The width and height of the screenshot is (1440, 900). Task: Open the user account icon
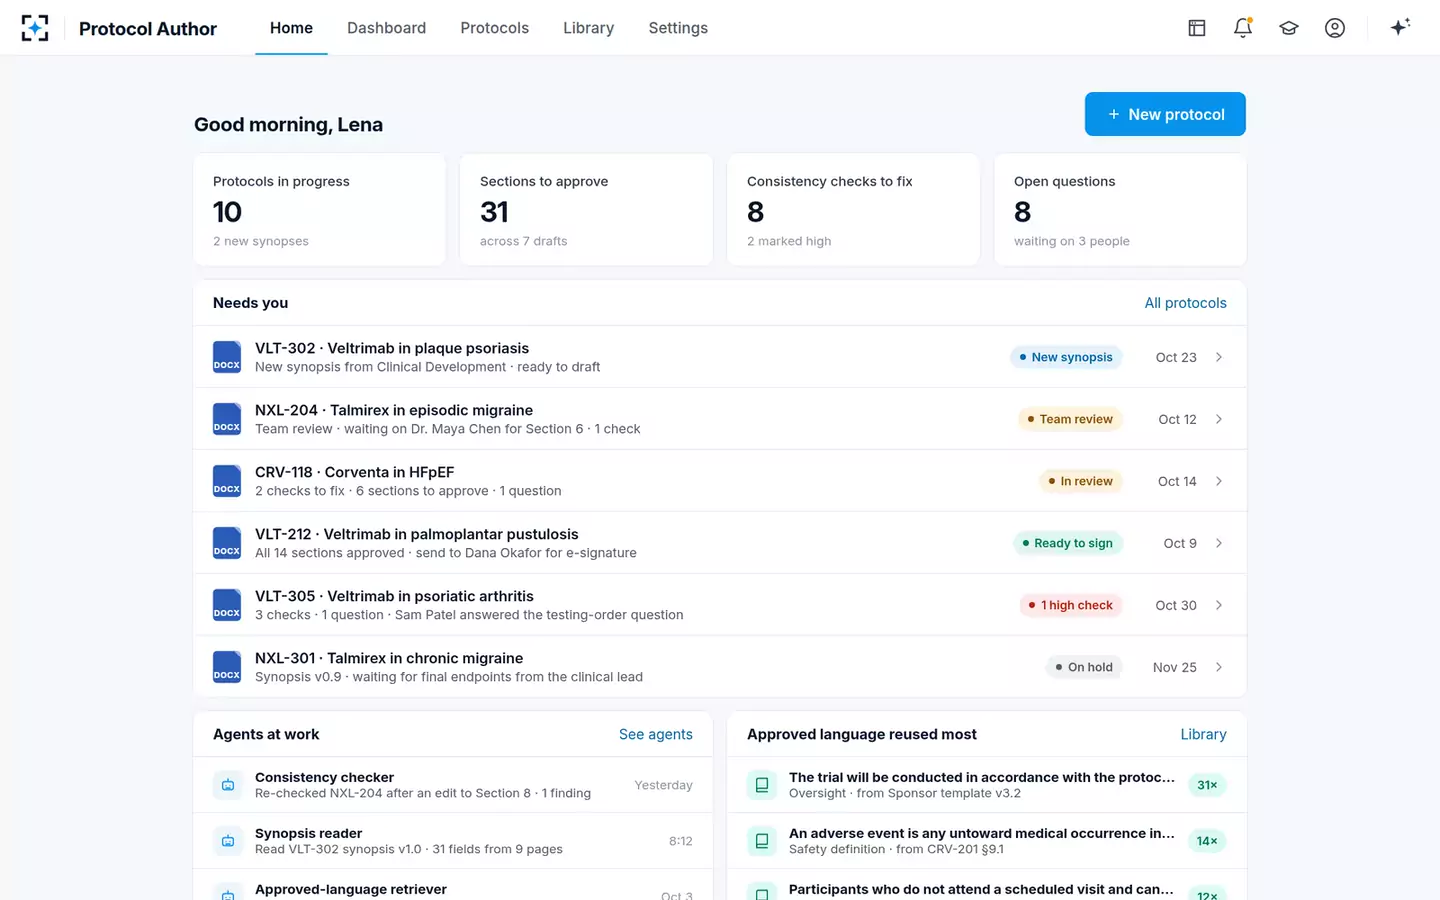[x=1335, y=28]
